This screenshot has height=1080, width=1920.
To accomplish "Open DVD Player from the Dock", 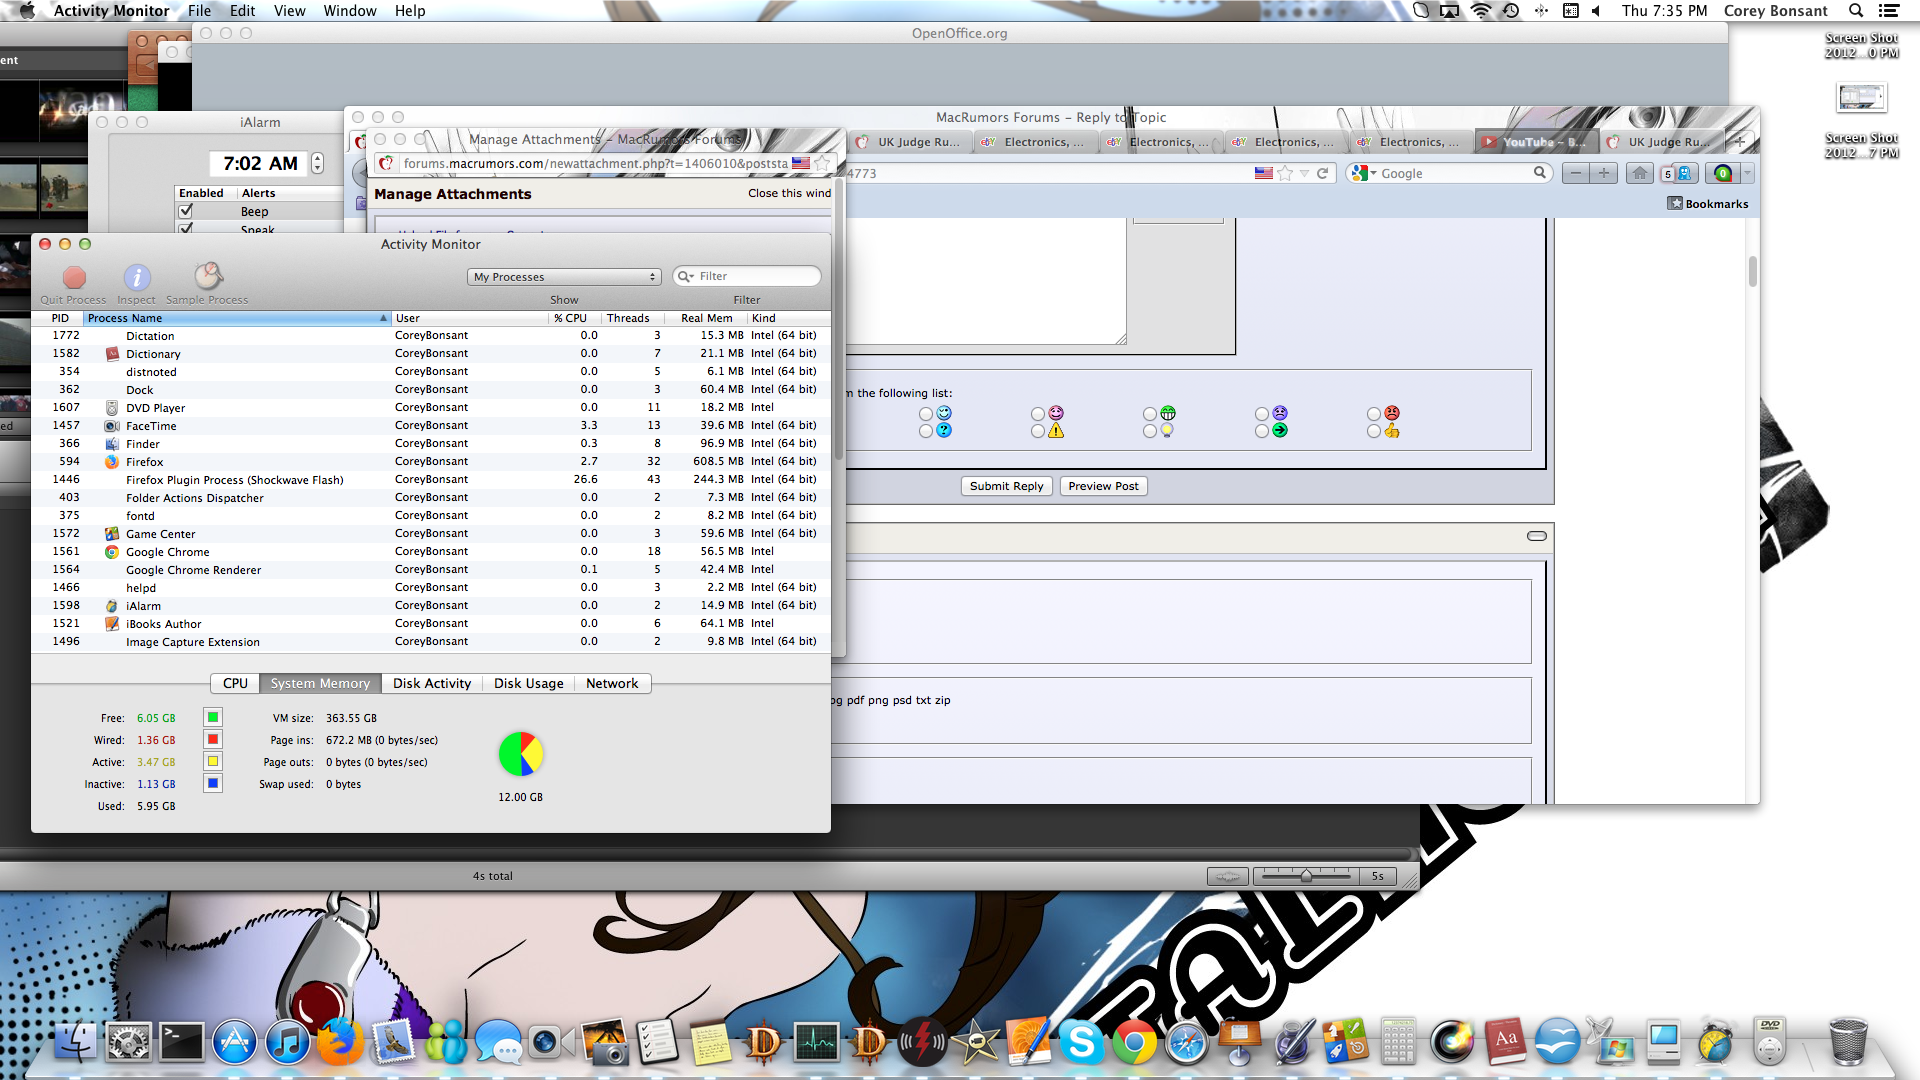I will coord(1770,1042).
